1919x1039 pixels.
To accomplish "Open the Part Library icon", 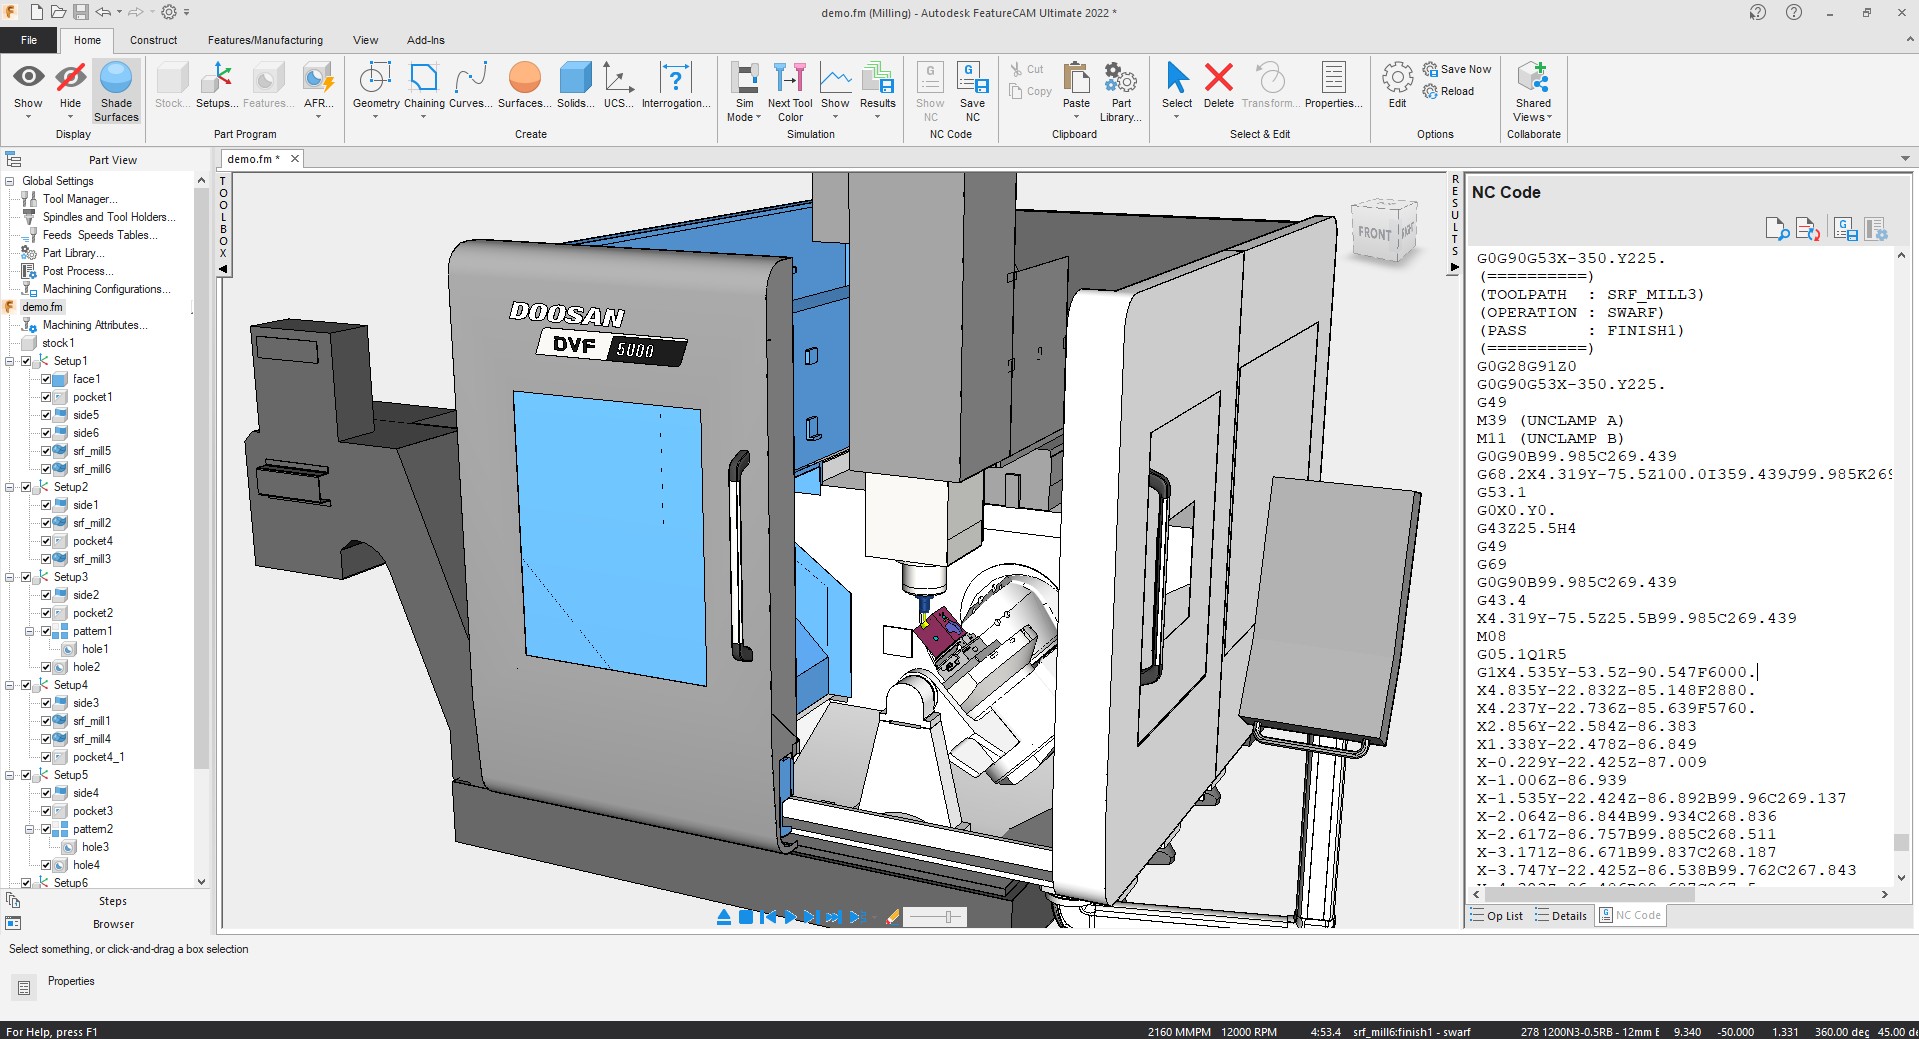I will point(1120,78).
